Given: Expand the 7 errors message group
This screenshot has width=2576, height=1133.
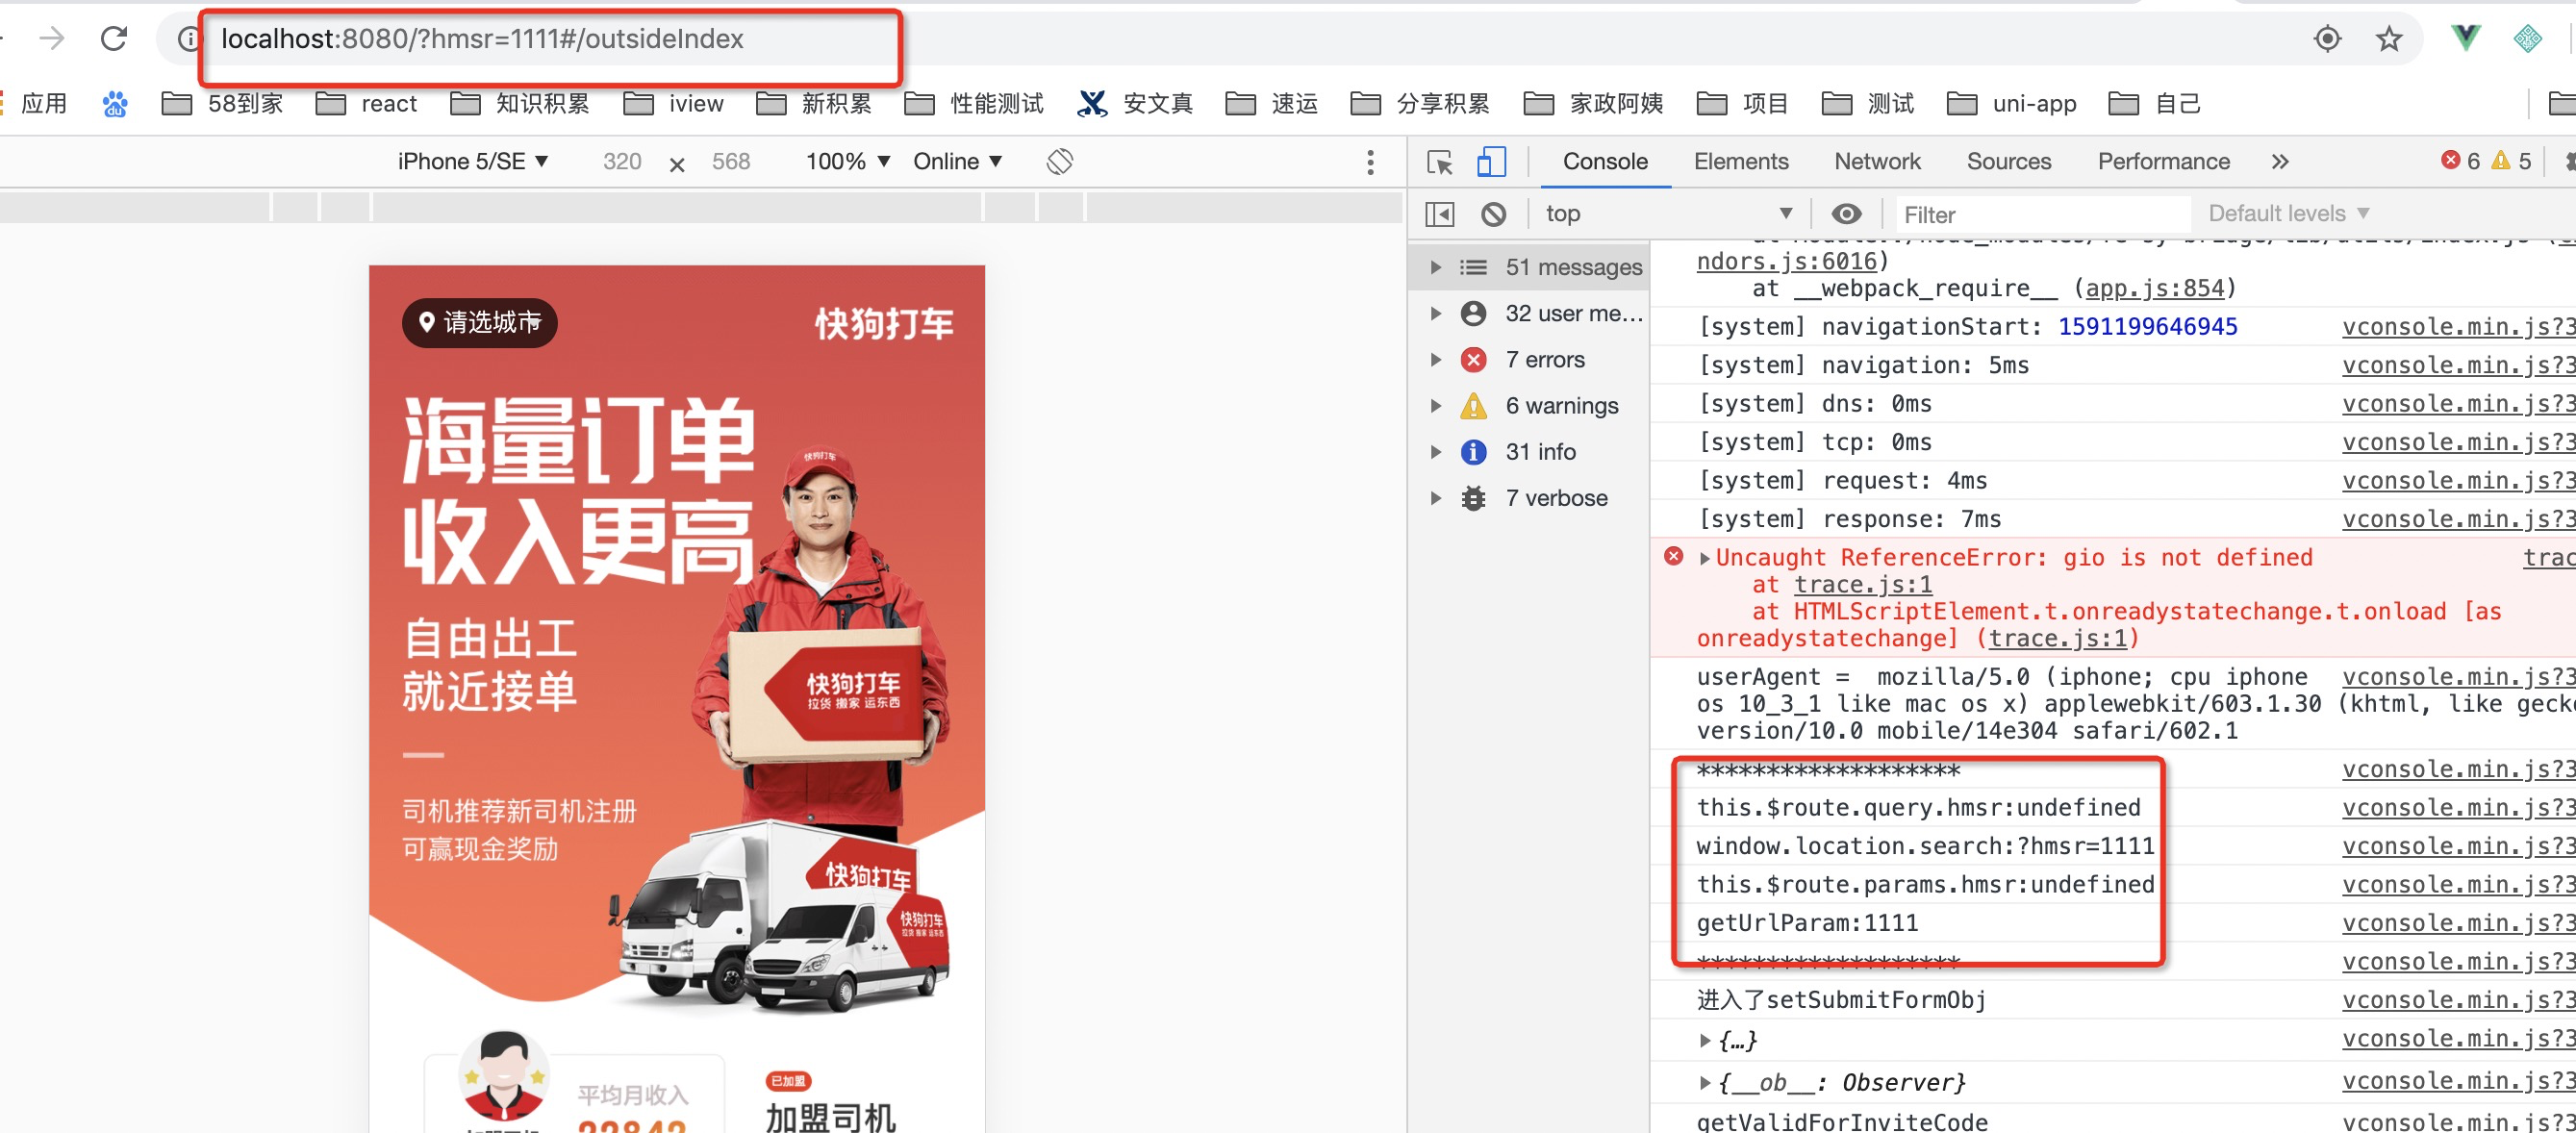Looking at the screenshot, I should point(1436,360).
